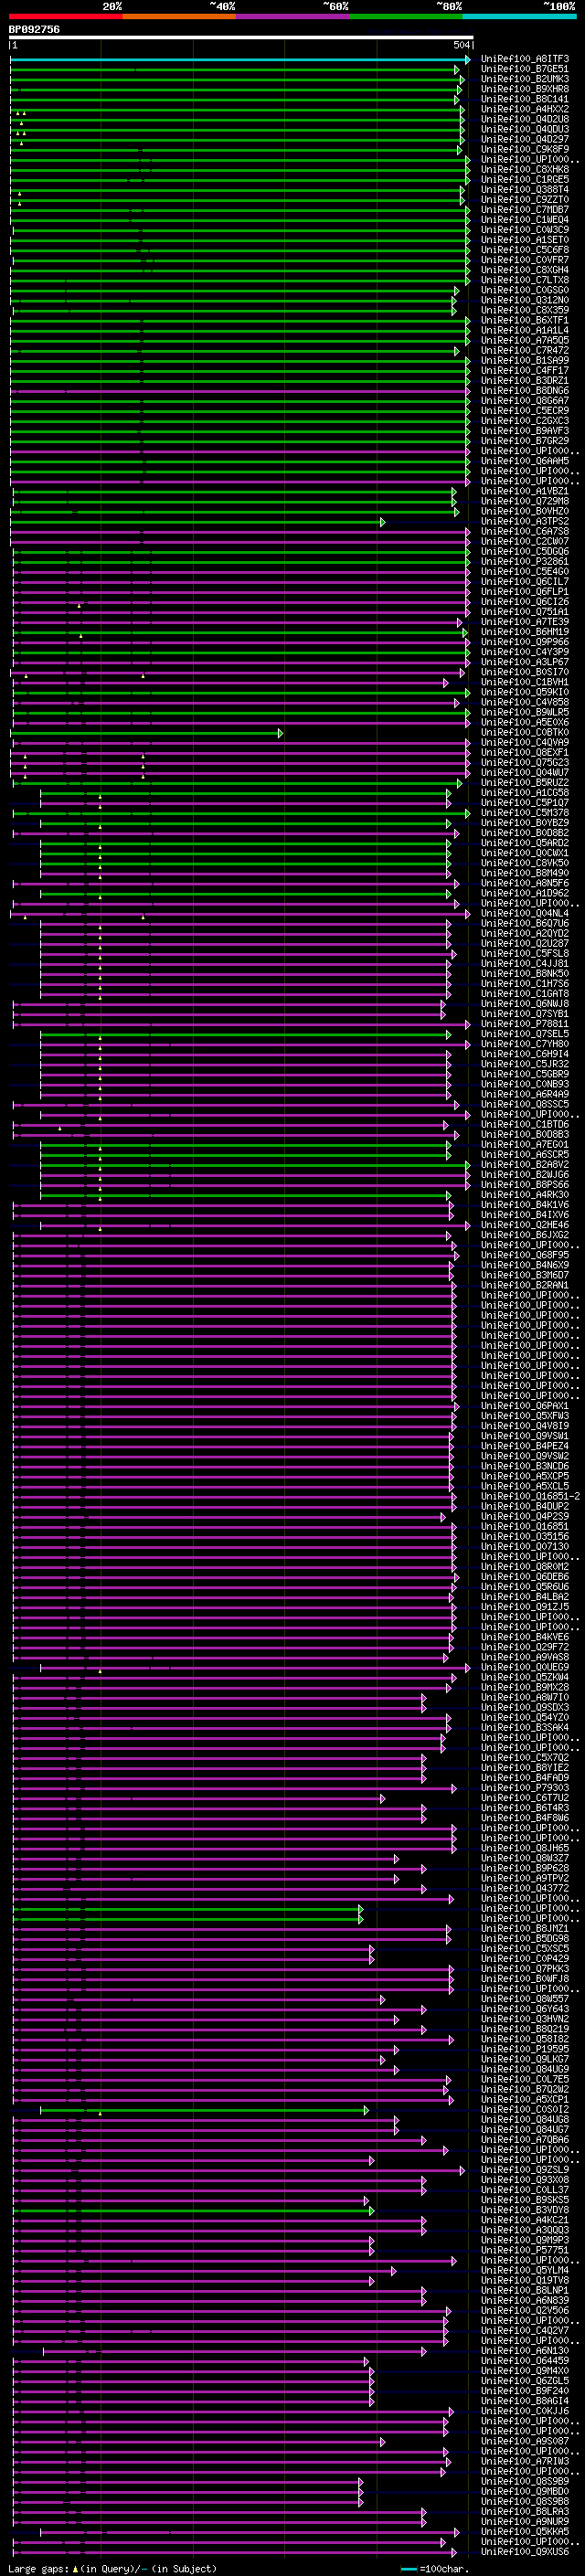Select hit UniRef100_B5RUZ2
This screenshot has height=2576, width=585.
click(524, 783)
